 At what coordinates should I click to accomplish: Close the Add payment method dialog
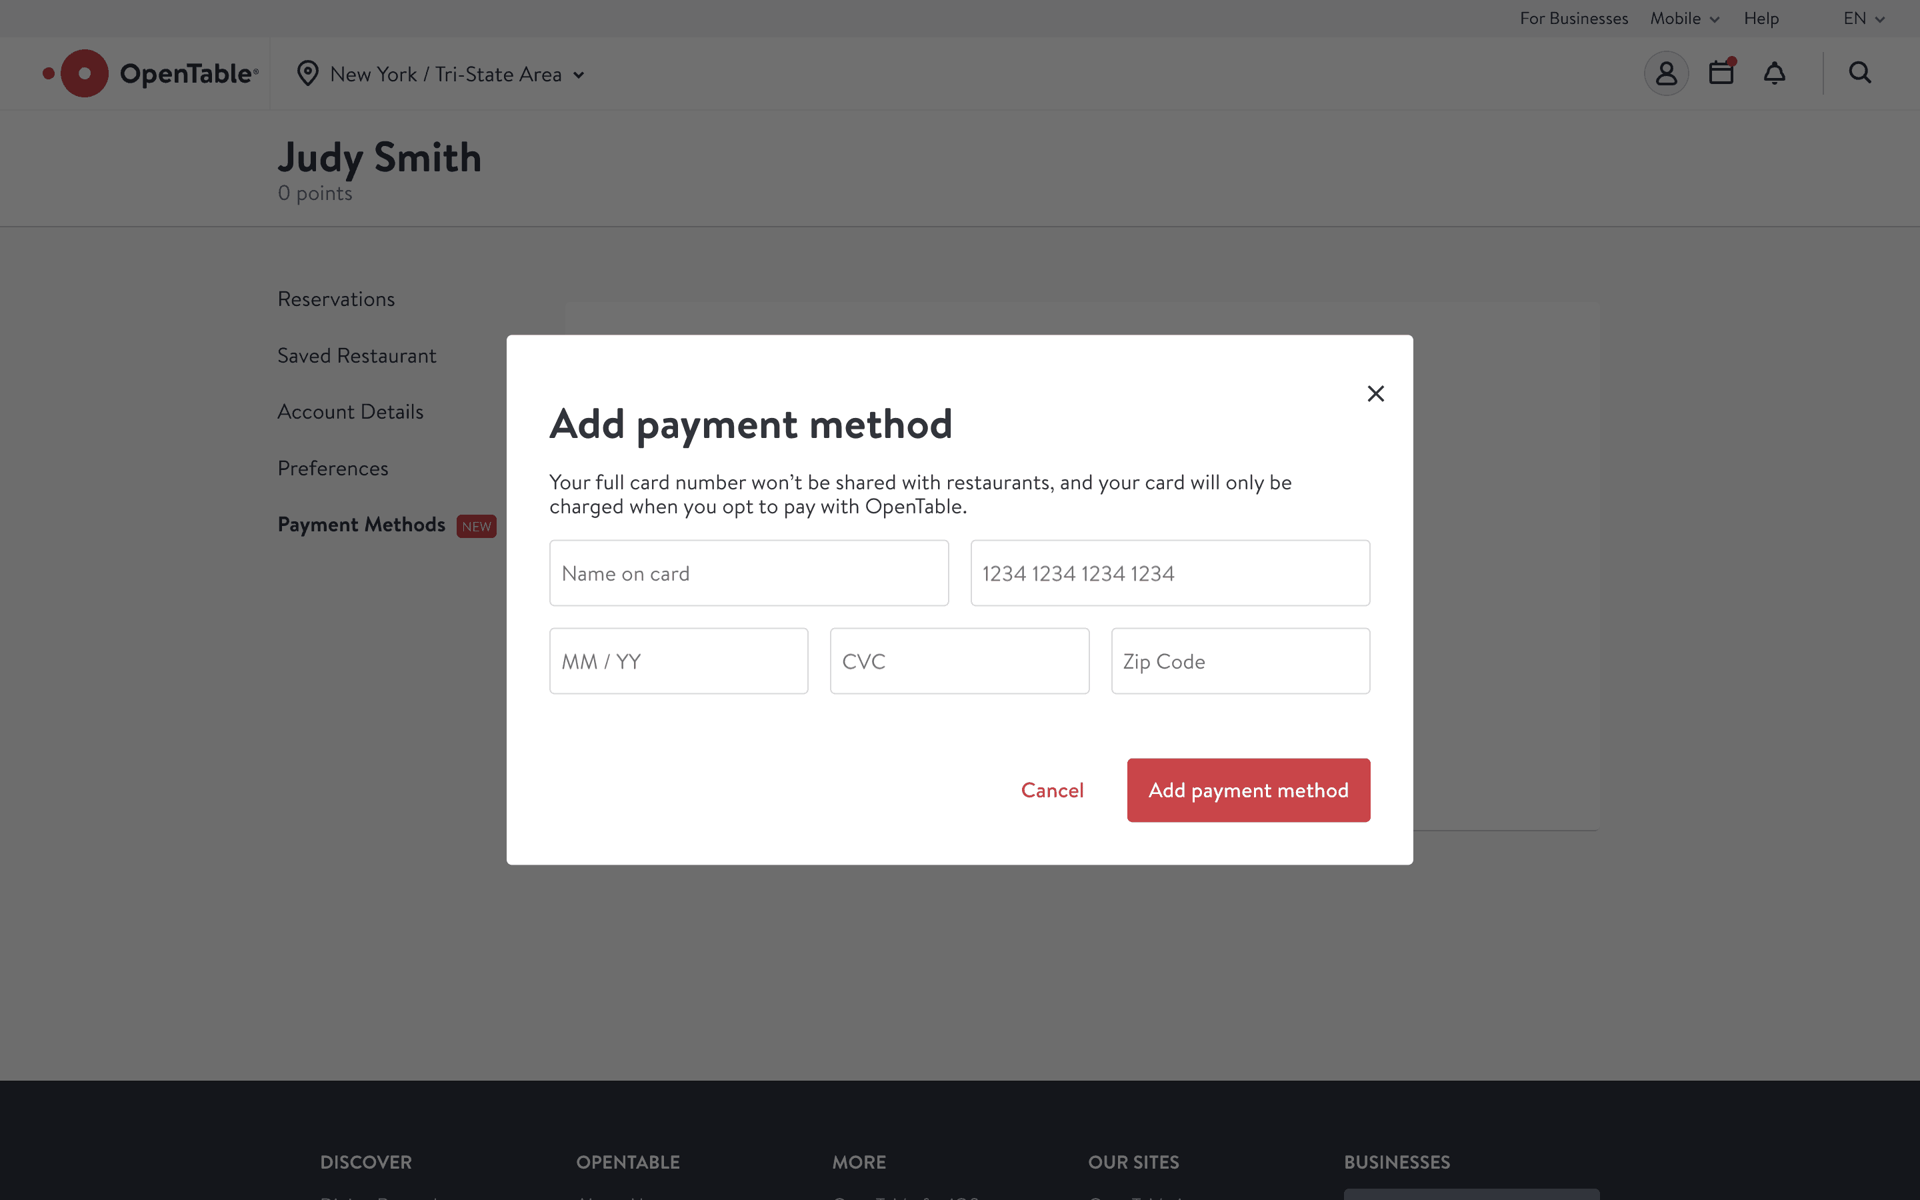click(1376, 394)
